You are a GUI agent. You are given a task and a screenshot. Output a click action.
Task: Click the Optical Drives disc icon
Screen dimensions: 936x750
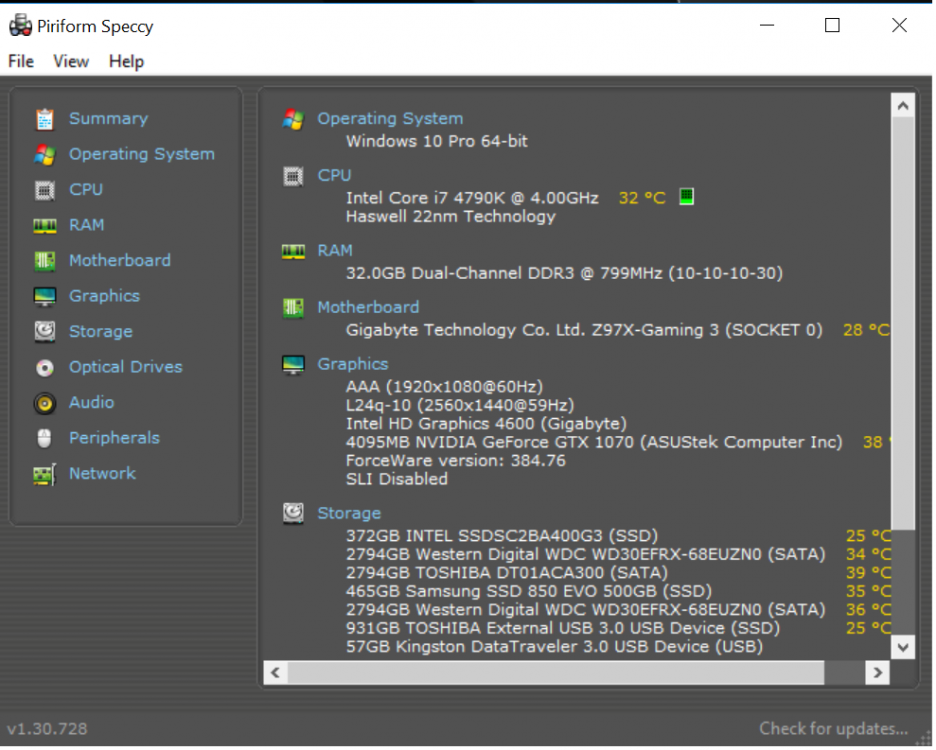click(45, 368)
